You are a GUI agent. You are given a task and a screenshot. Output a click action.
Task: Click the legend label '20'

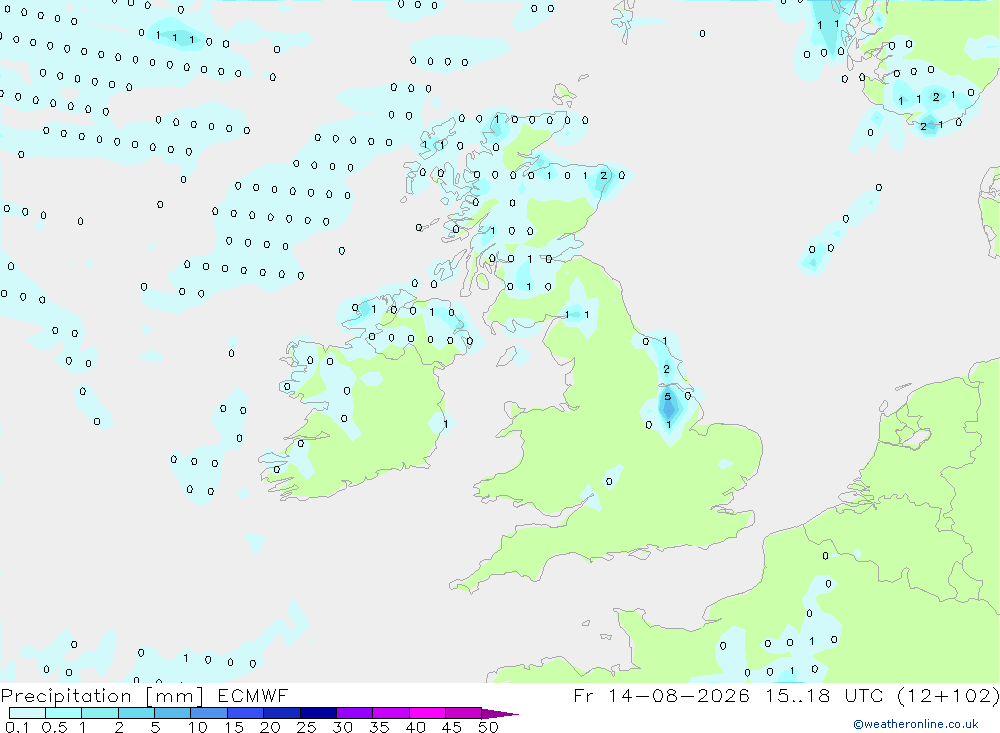(270, 727)
